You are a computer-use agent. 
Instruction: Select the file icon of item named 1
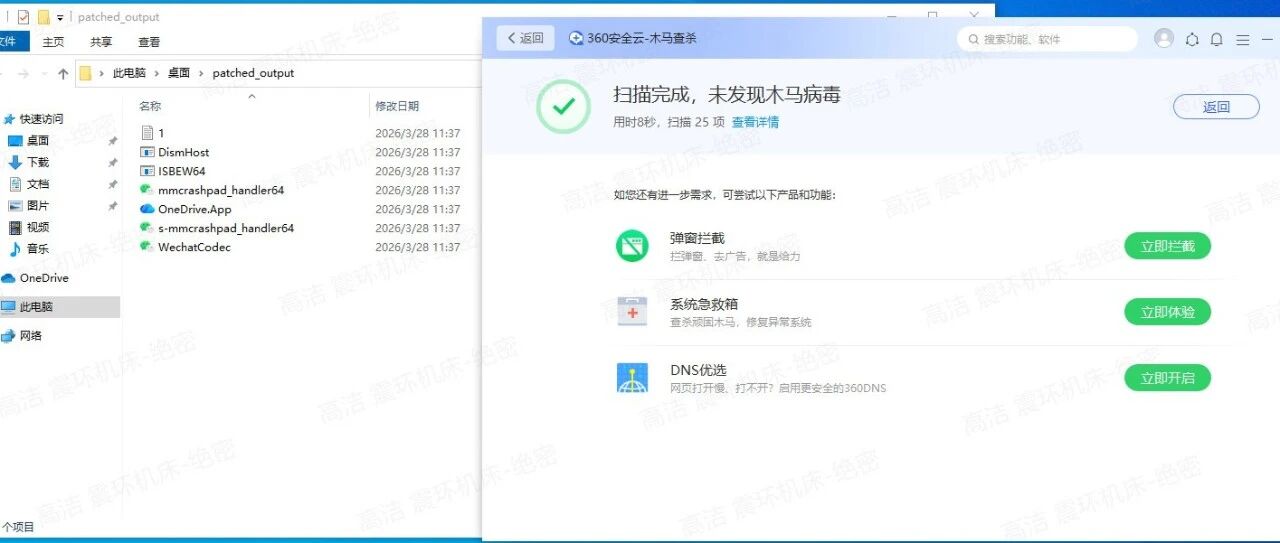coord(147,133)
